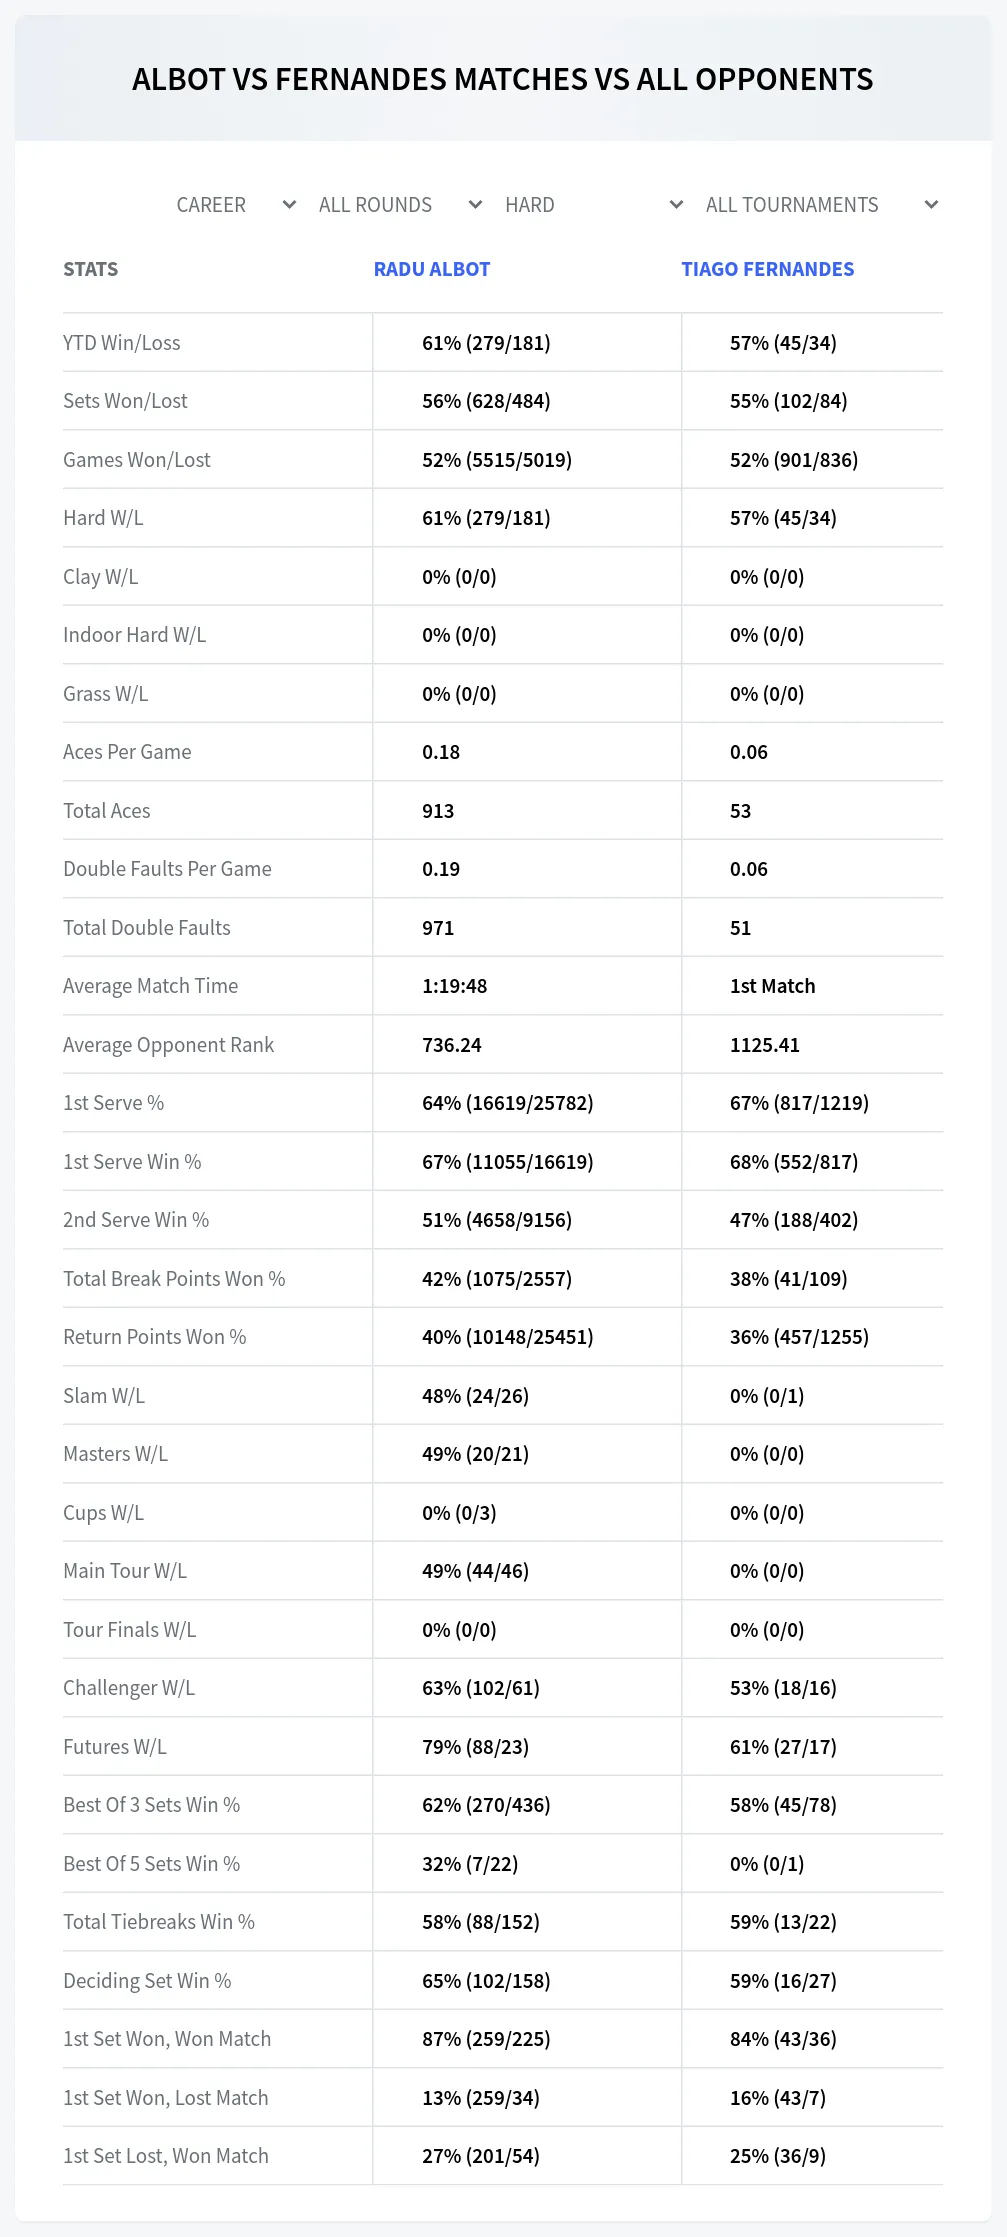The height and width of the screenshot is (2237, 1007).
Task: Click the chevron next to CAREER
Action: (x=289, y=205)
